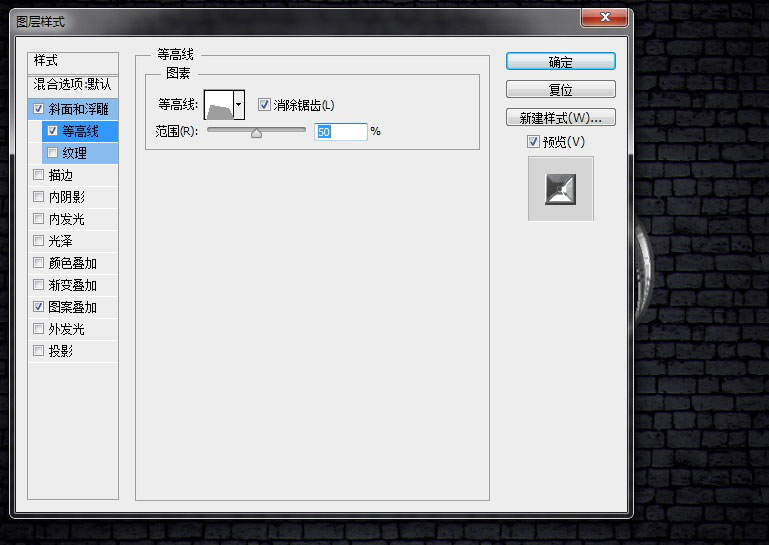Open the 描边 style settings label

pos(61,175)
